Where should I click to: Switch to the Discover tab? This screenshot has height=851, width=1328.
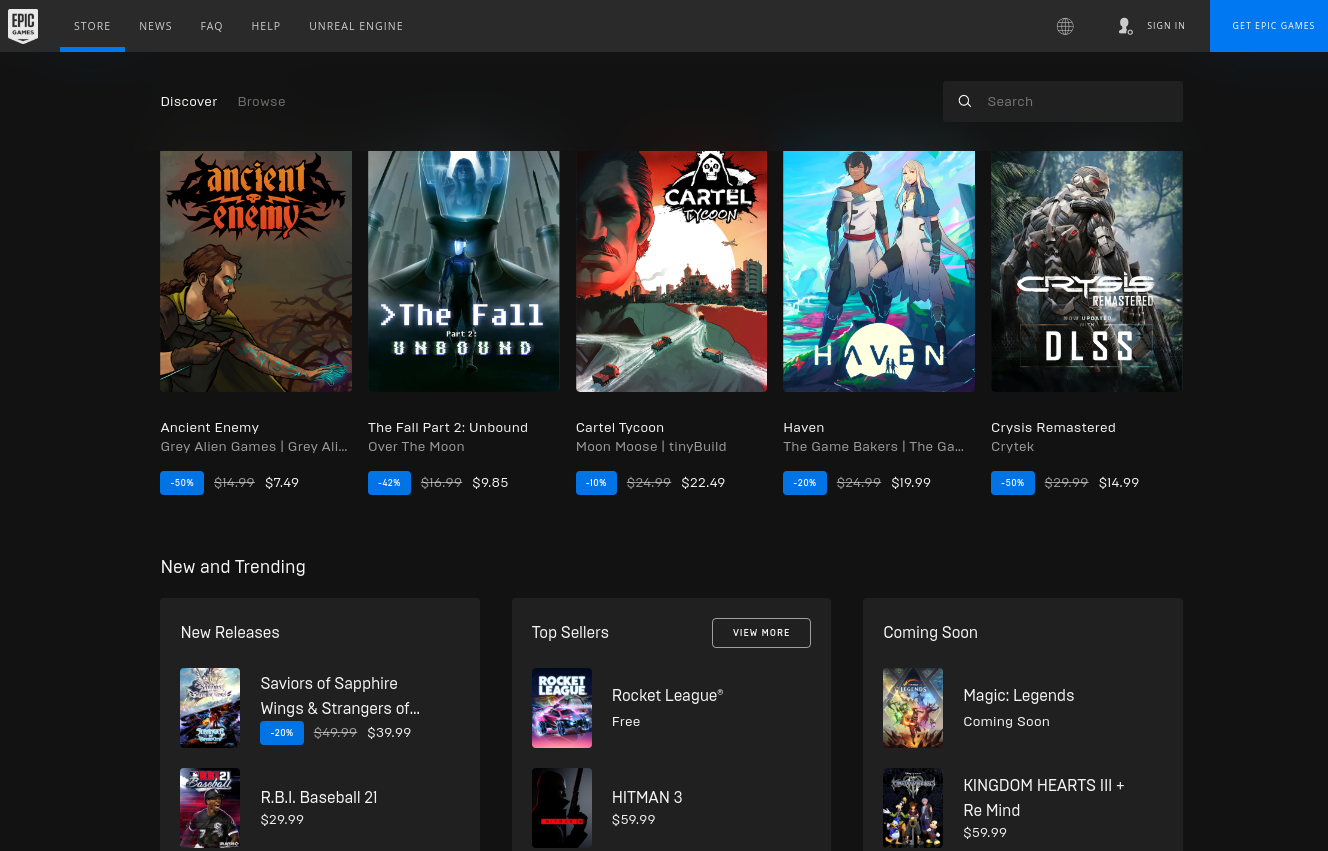click(189, 101)
